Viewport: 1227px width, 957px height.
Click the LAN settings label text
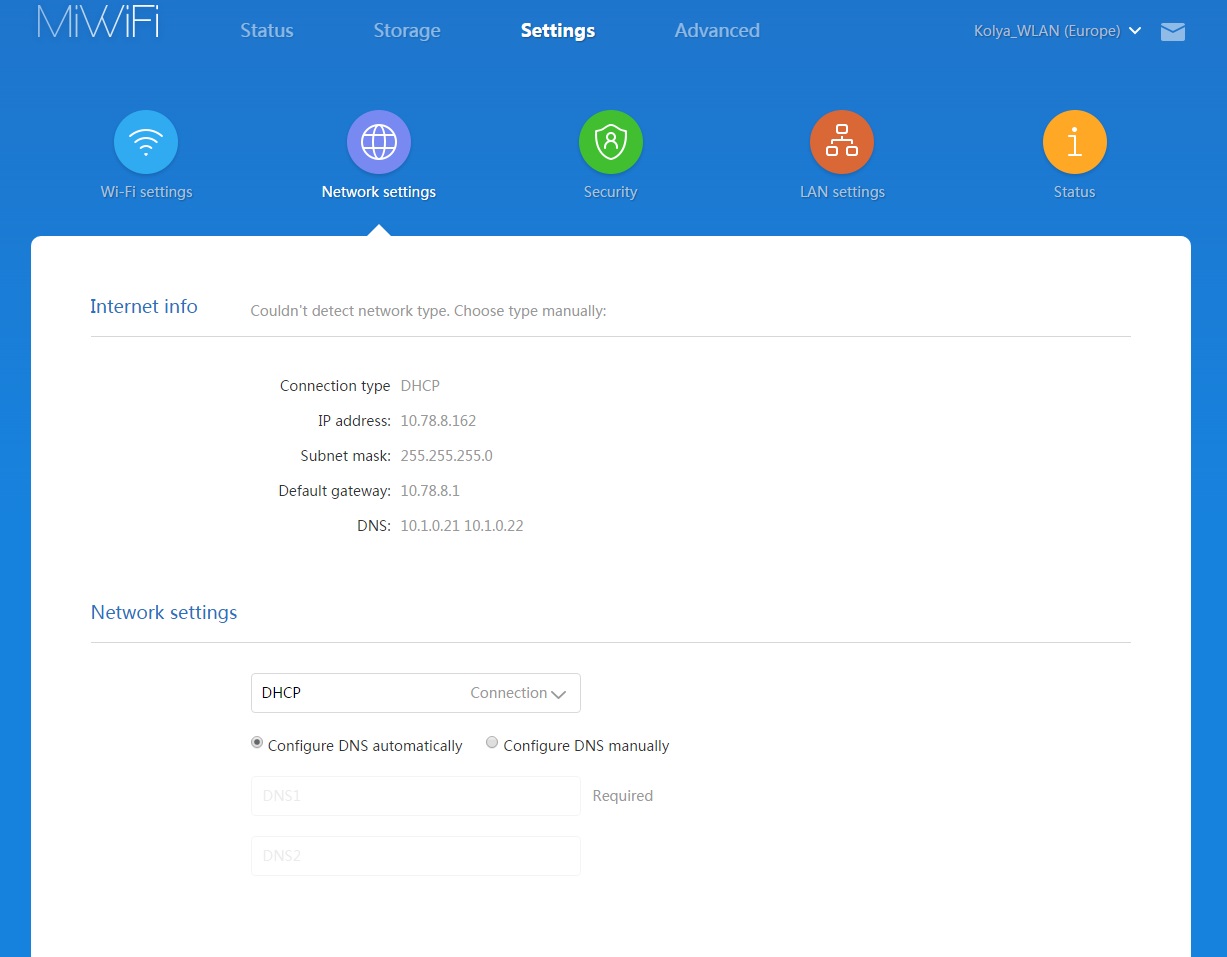[842, 192]
